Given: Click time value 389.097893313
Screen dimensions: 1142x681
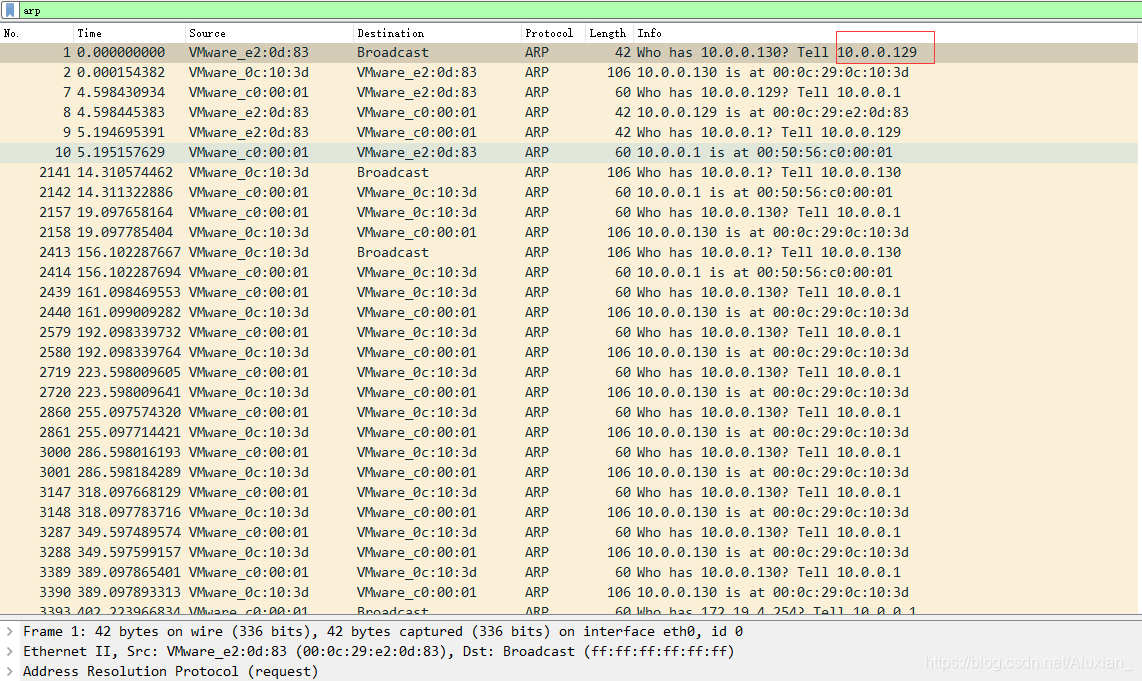Looking at the screenshot, I should (129, 593).
